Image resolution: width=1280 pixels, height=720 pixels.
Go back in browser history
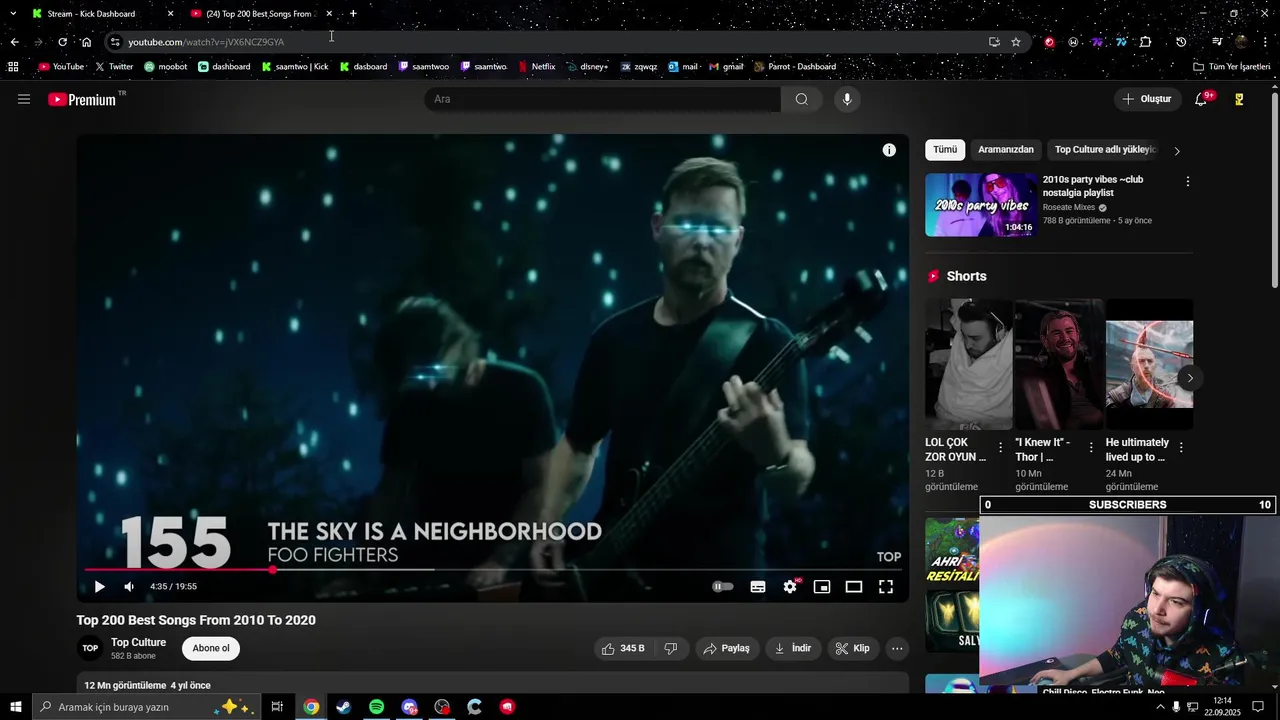[x=14, y=42]
